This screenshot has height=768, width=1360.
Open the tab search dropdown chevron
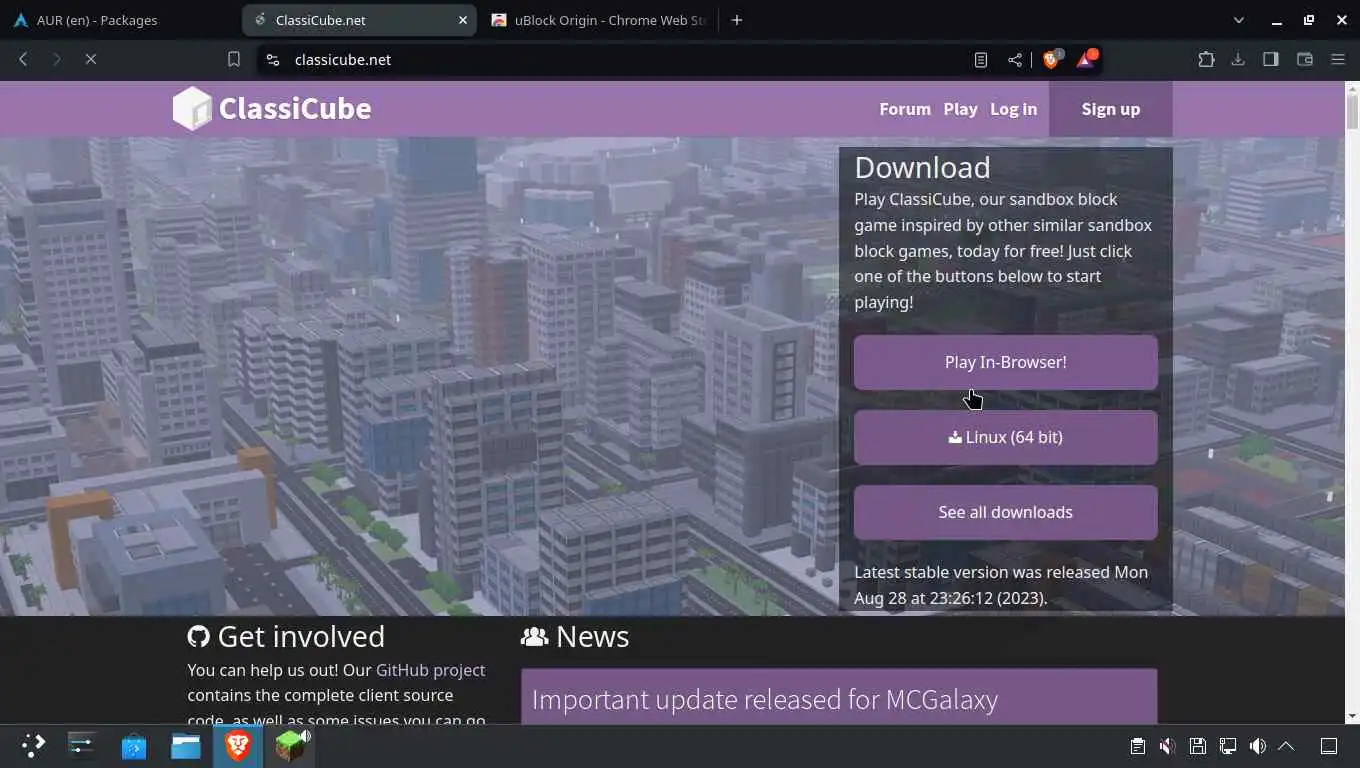point(1239,20)
